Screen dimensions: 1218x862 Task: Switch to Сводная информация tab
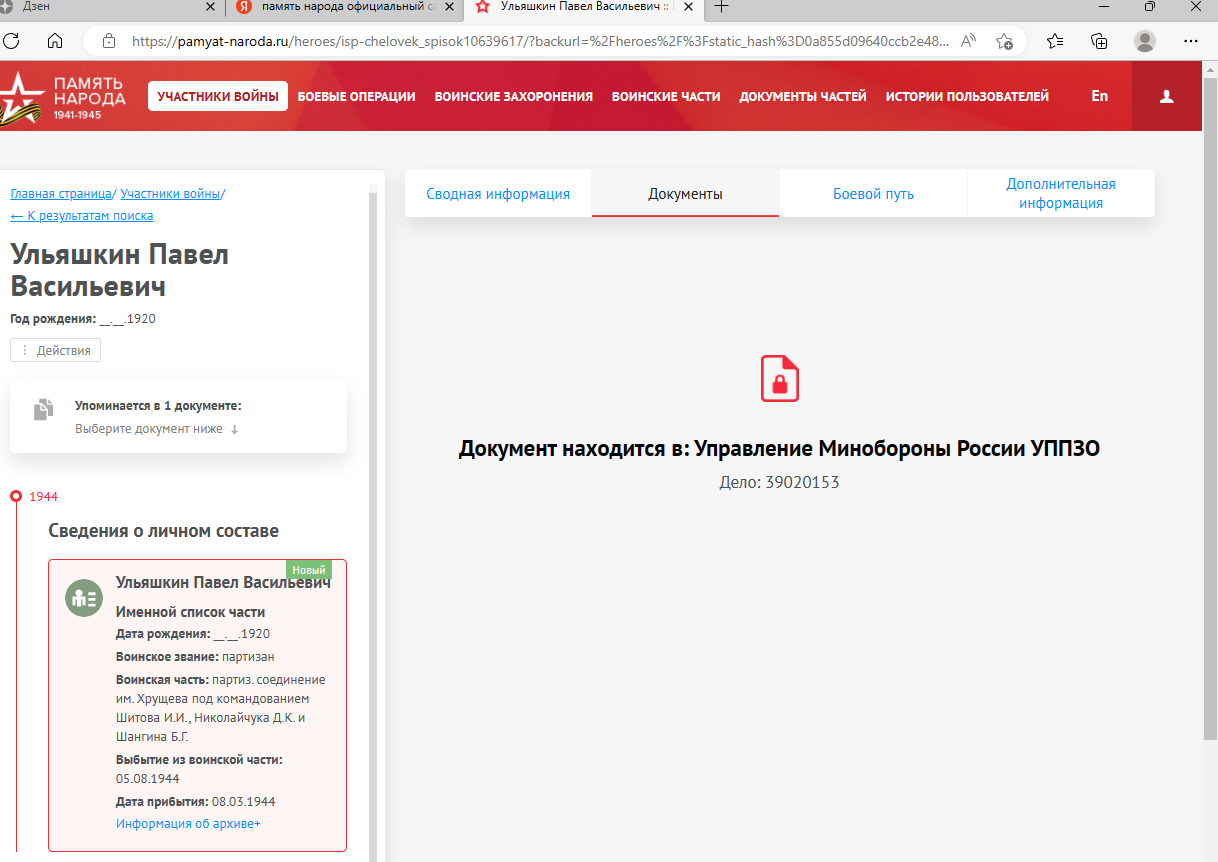[x=498, y=194]
